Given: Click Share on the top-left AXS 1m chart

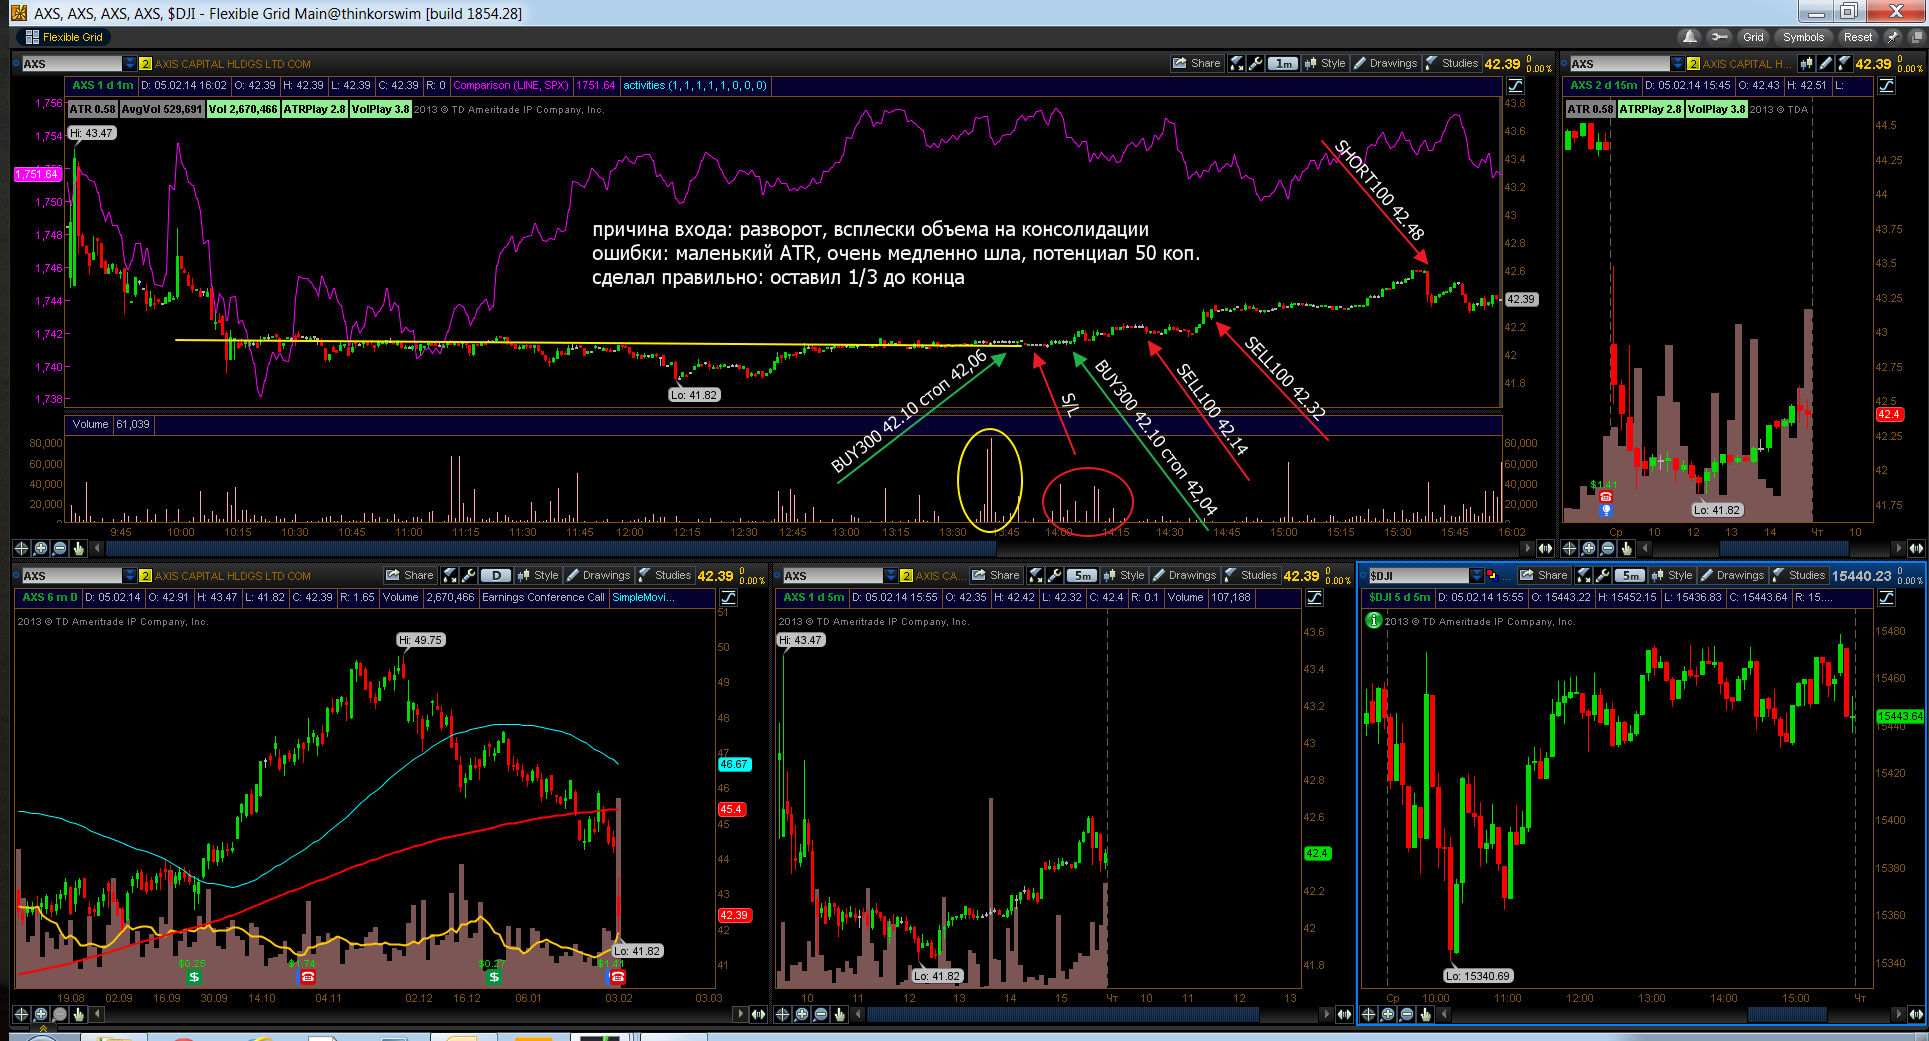Looking at the screenshot, I should point(1197,63).
